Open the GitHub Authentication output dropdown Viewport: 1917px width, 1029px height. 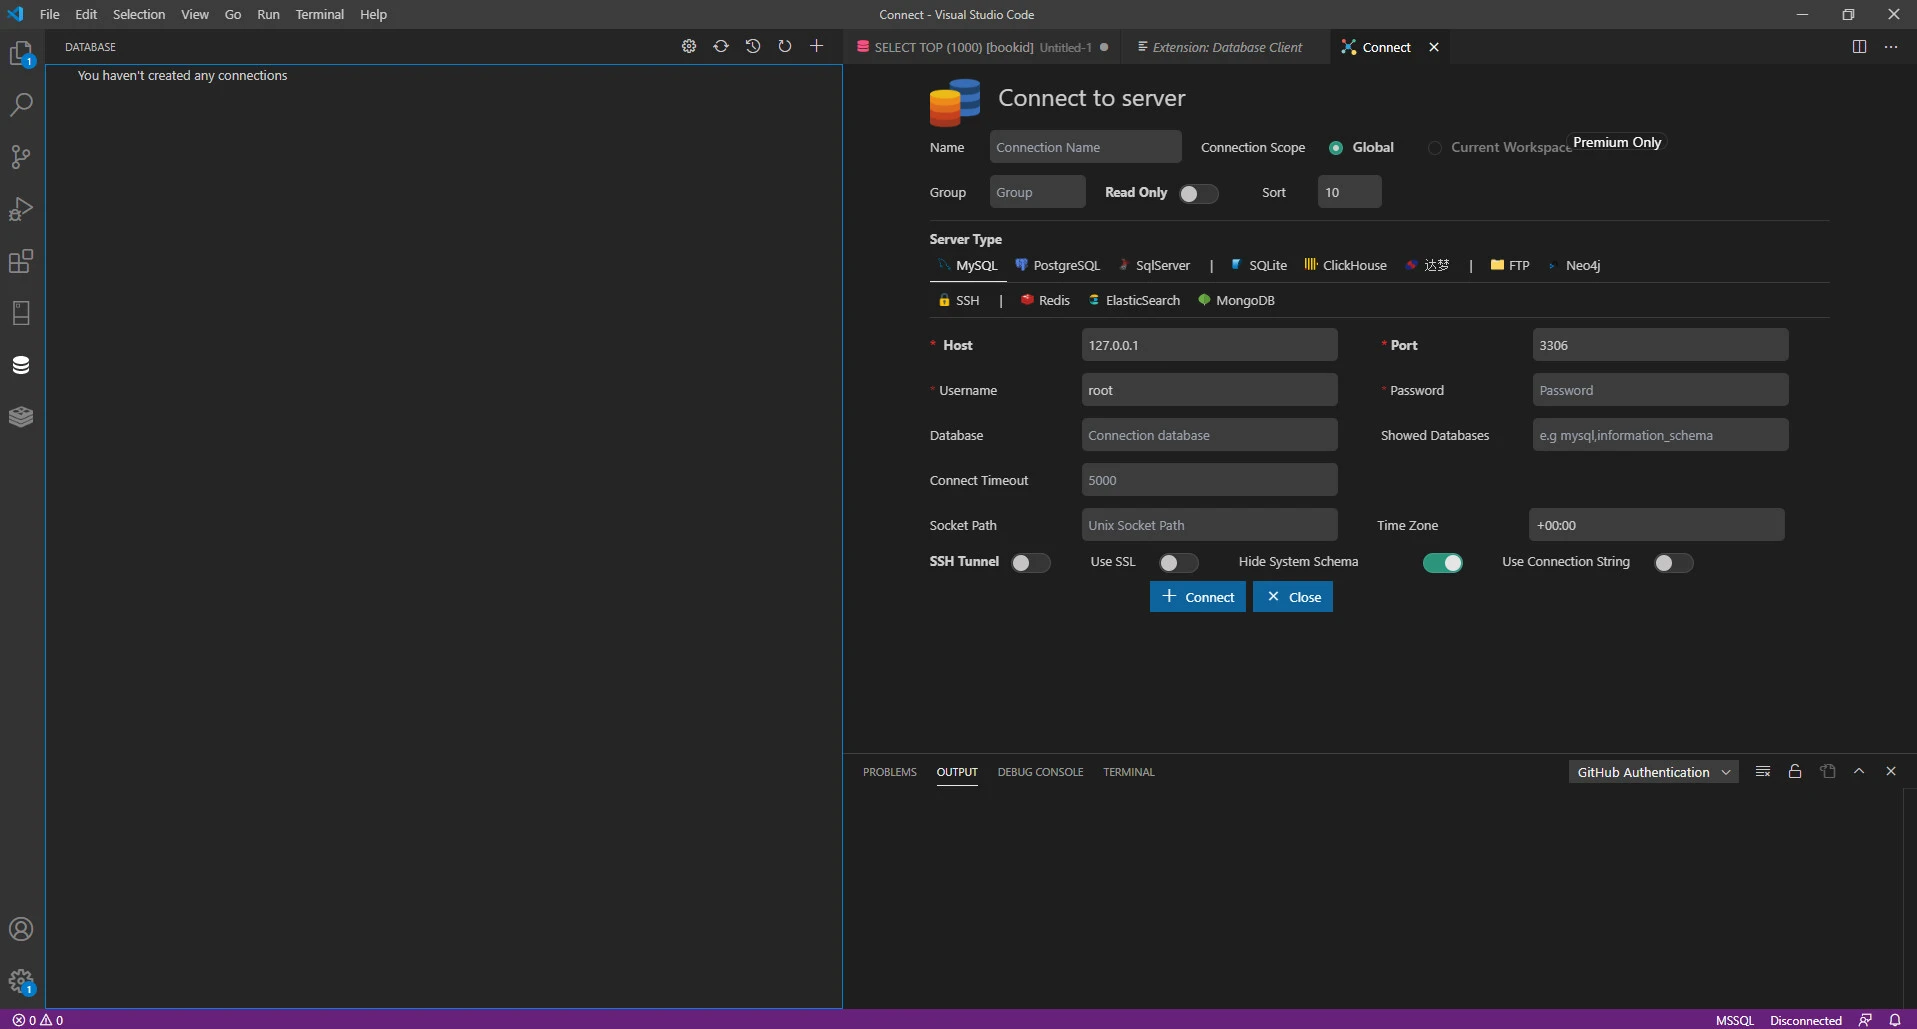[x=1653, y=772]
